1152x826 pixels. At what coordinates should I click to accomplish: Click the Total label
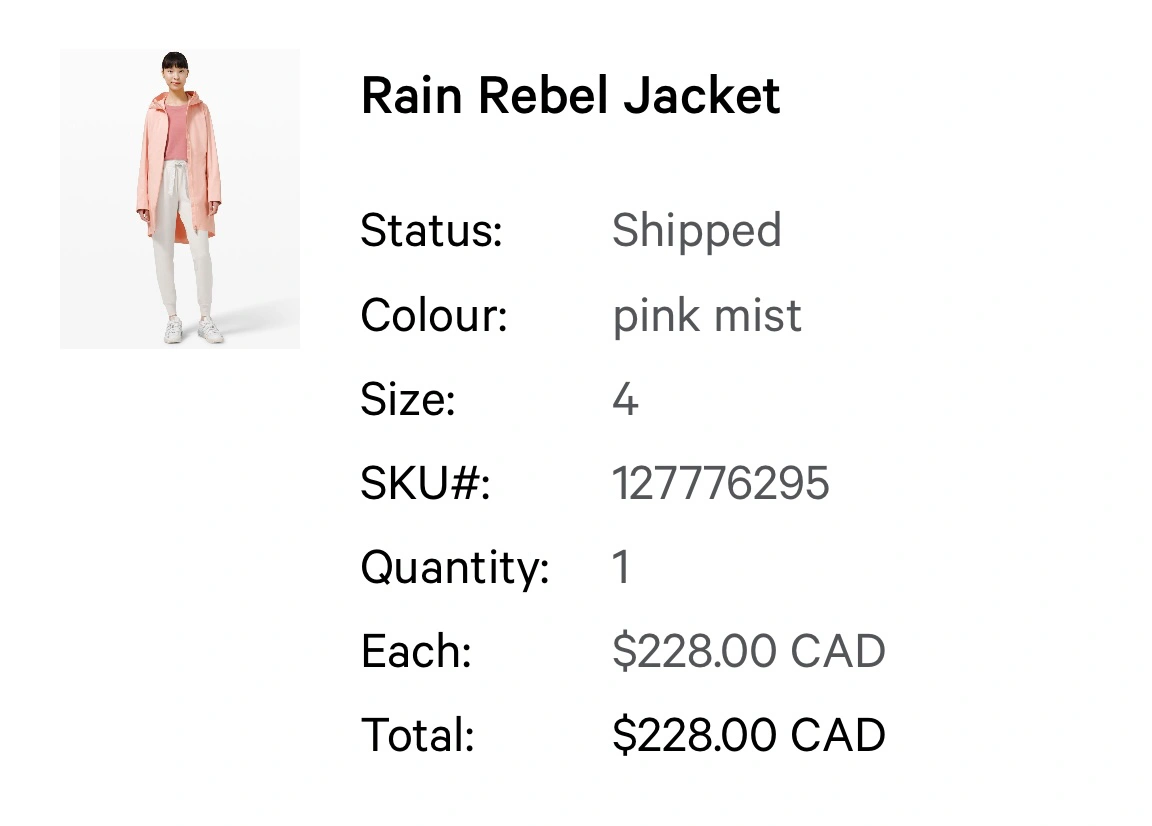(417, 736)
